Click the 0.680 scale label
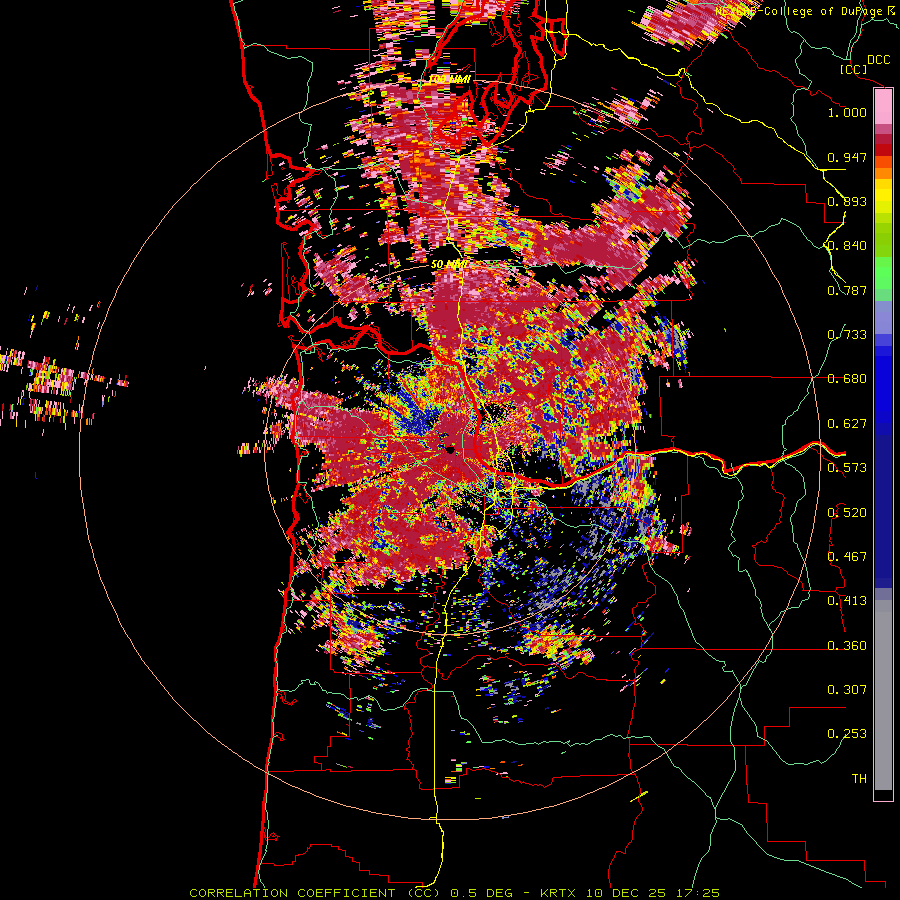 coord(847,379)
